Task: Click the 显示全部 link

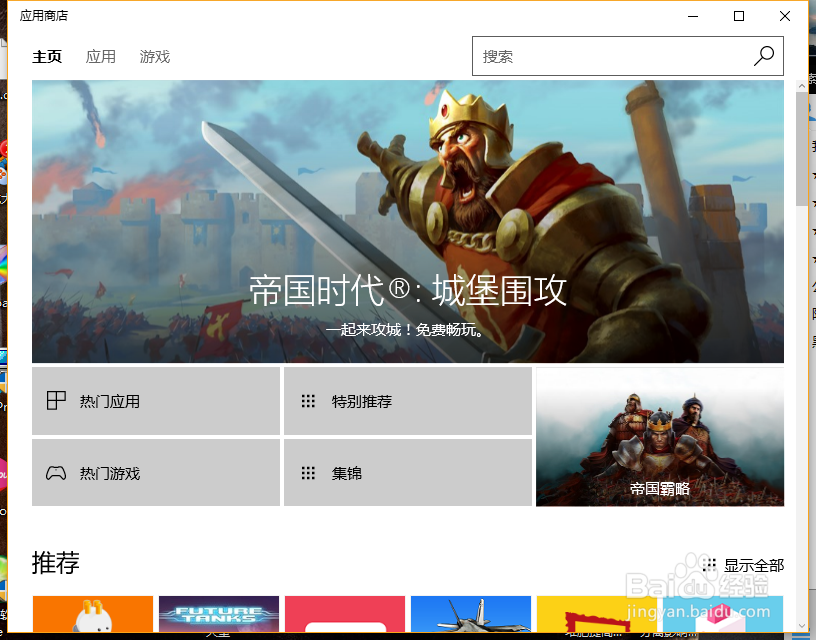Action: [x=754, y=565]
